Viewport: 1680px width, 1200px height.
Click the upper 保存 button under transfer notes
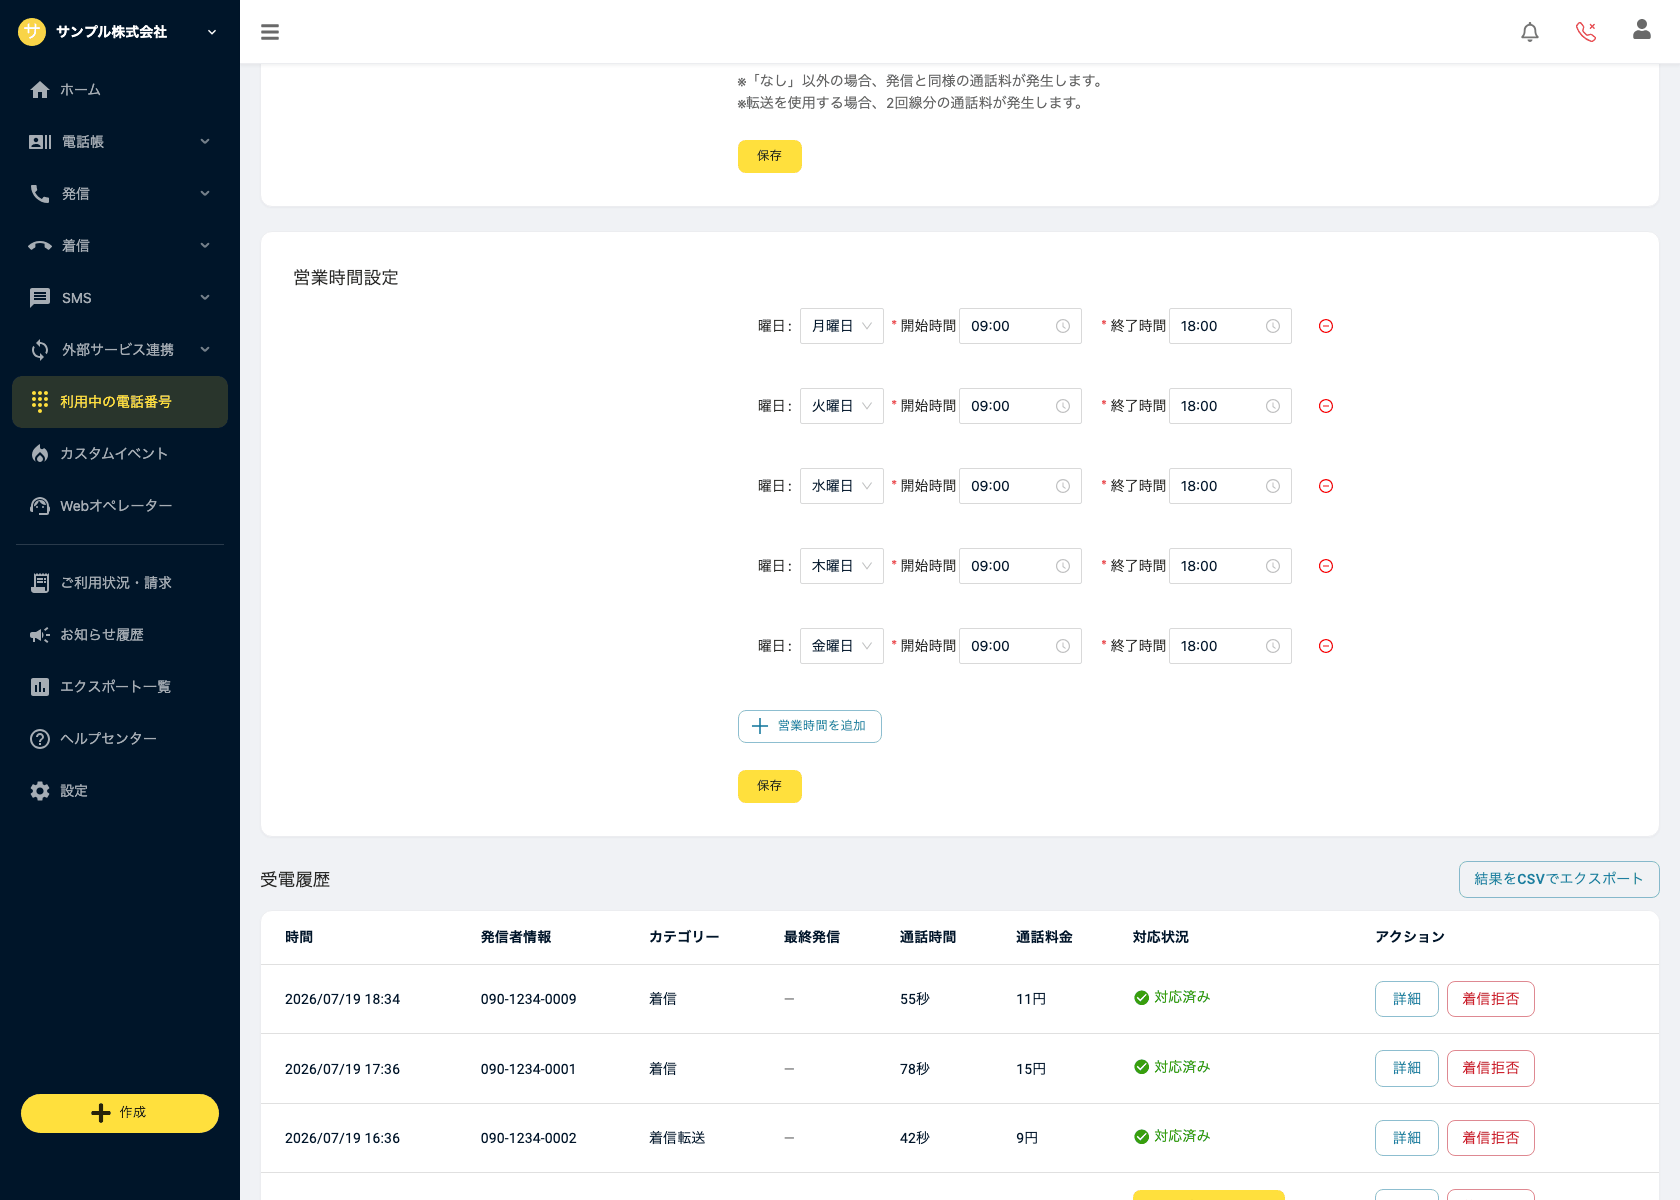tap(770, 156)
